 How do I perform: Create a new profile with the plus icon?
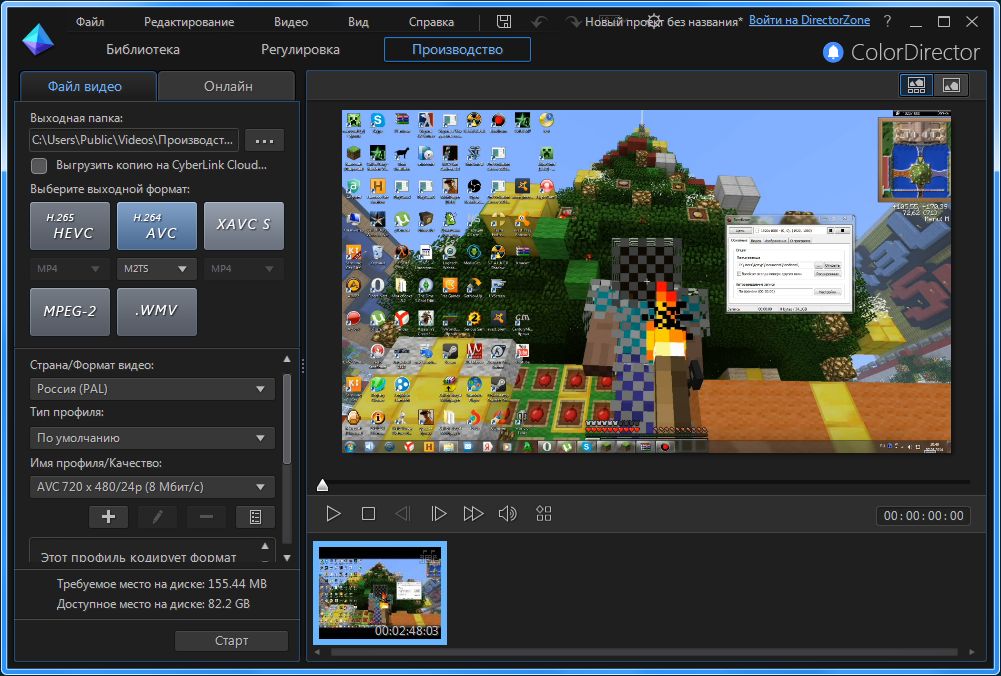(107, 516)
